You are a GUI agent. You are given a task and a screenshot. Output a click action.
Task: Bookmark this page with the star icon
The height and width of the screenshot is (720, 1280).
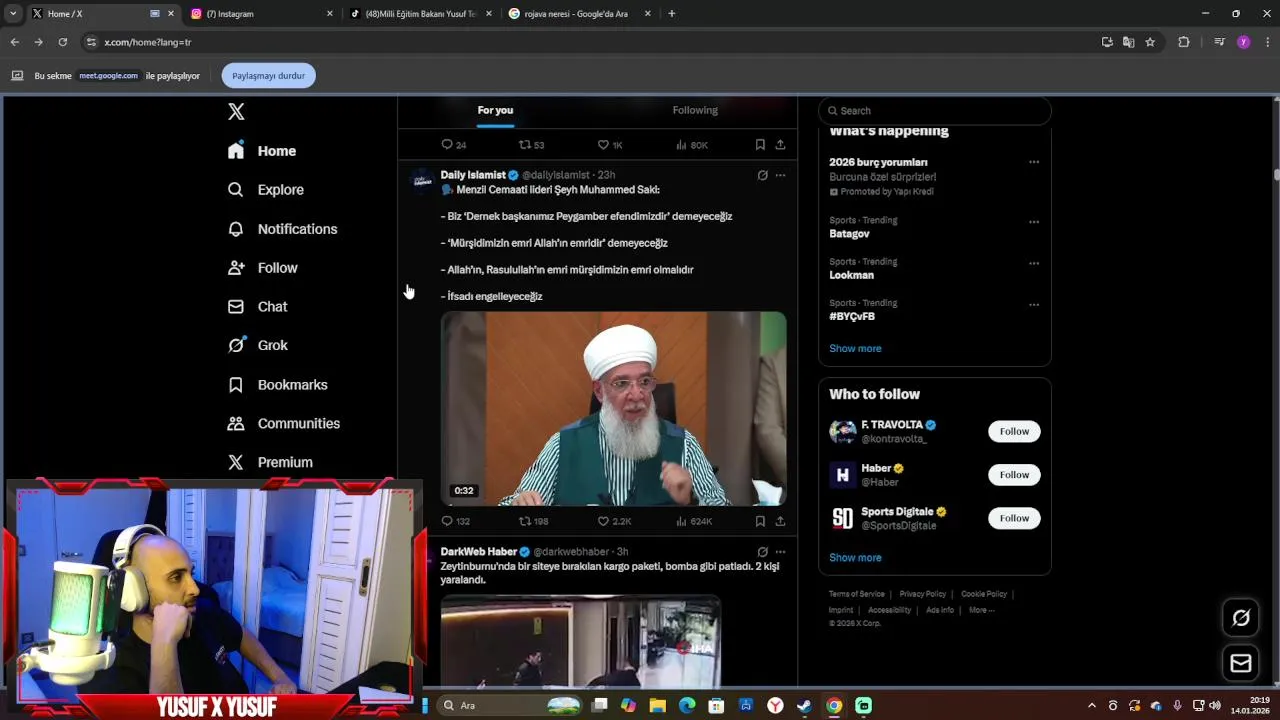tap(1150, 42)
